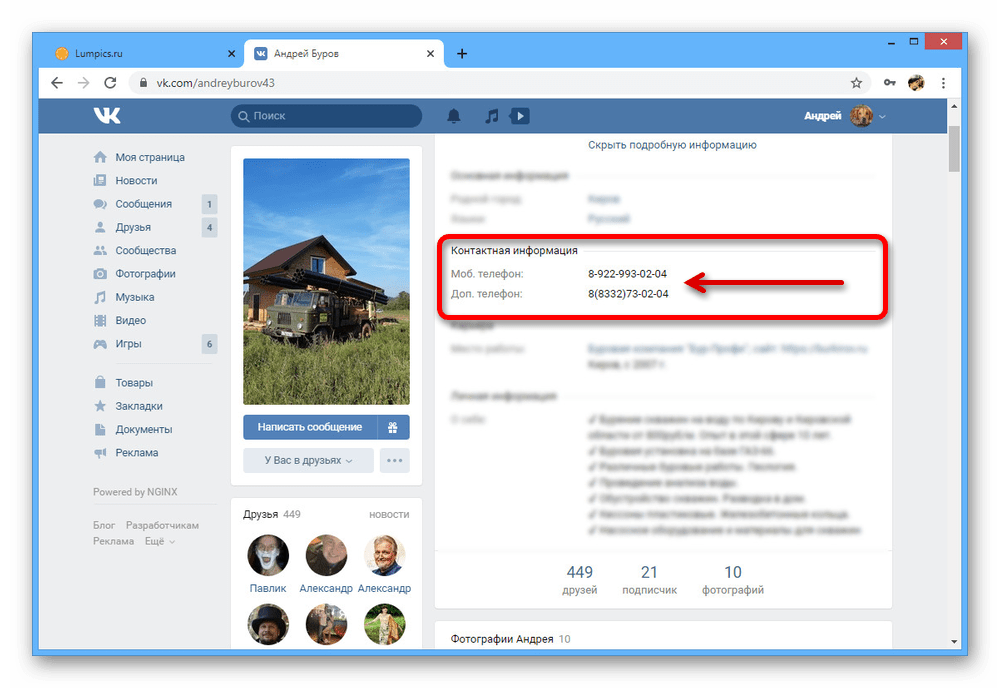Open the новости link in friends block
The image size is (1000, 688).
pyautogui.click(x=389, y=515)
